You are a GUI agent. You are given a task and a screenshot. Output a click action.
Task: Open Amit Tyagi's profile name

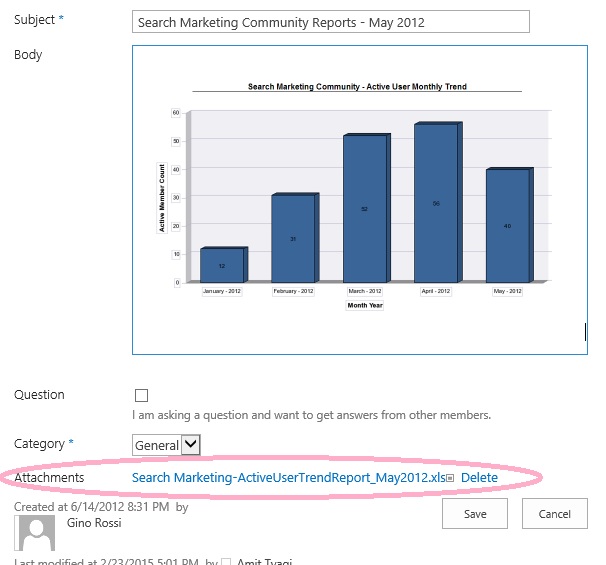(264, 561)
